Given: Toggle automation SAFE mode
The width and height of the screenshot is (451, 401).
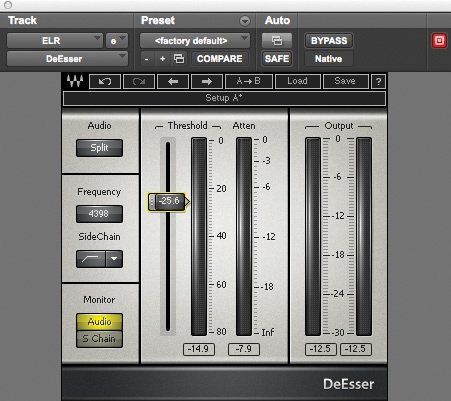Looking at the screenshot, I should click(277, 59).
